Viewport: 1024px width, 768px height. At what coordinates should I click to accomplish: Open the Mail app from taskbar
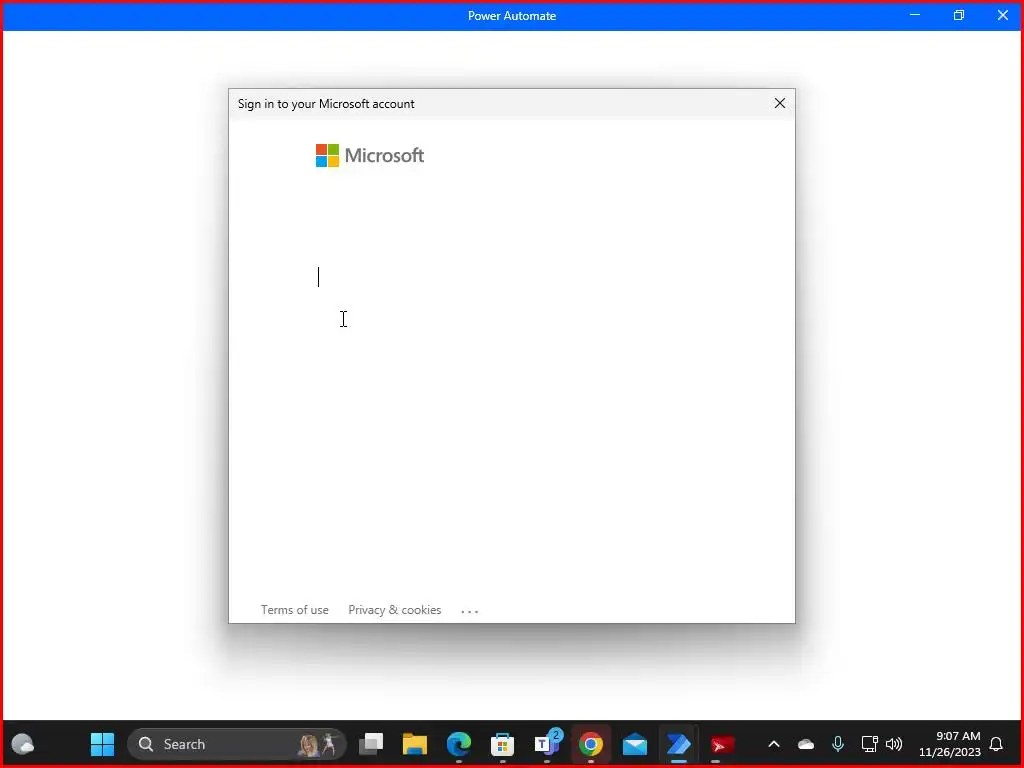(634, 744)
